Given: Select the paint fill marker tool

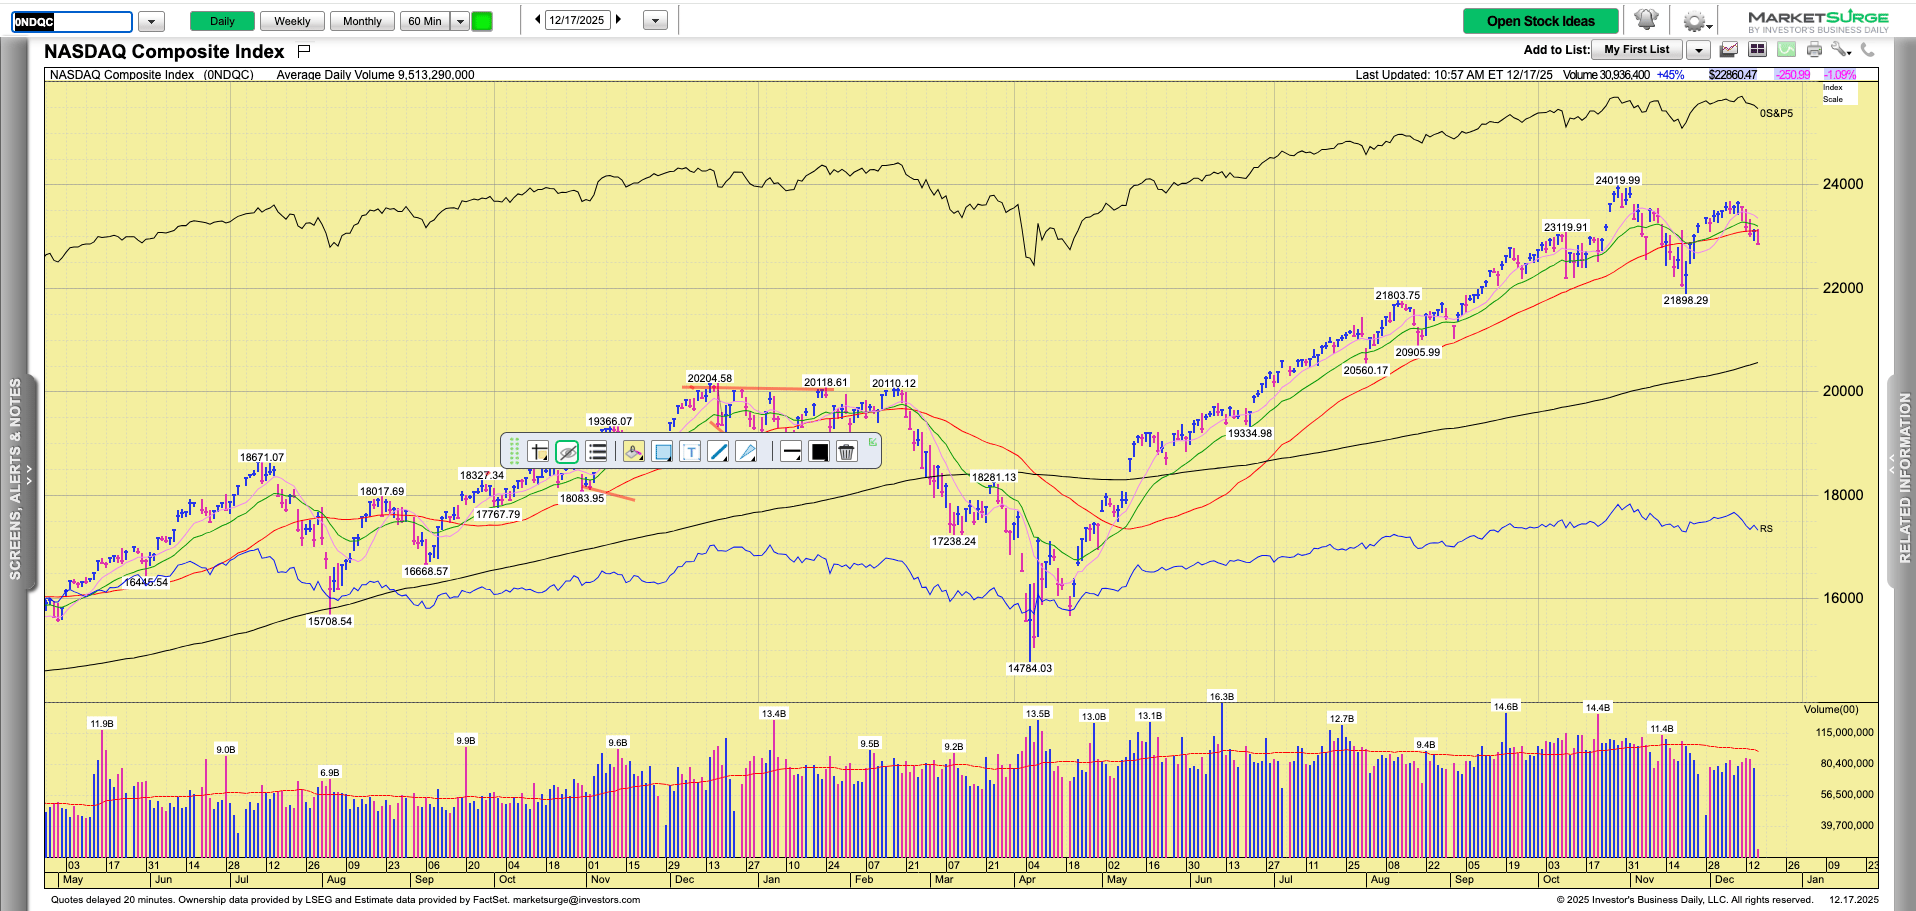Looking at the screenshot, I should (x=633, y=452).
